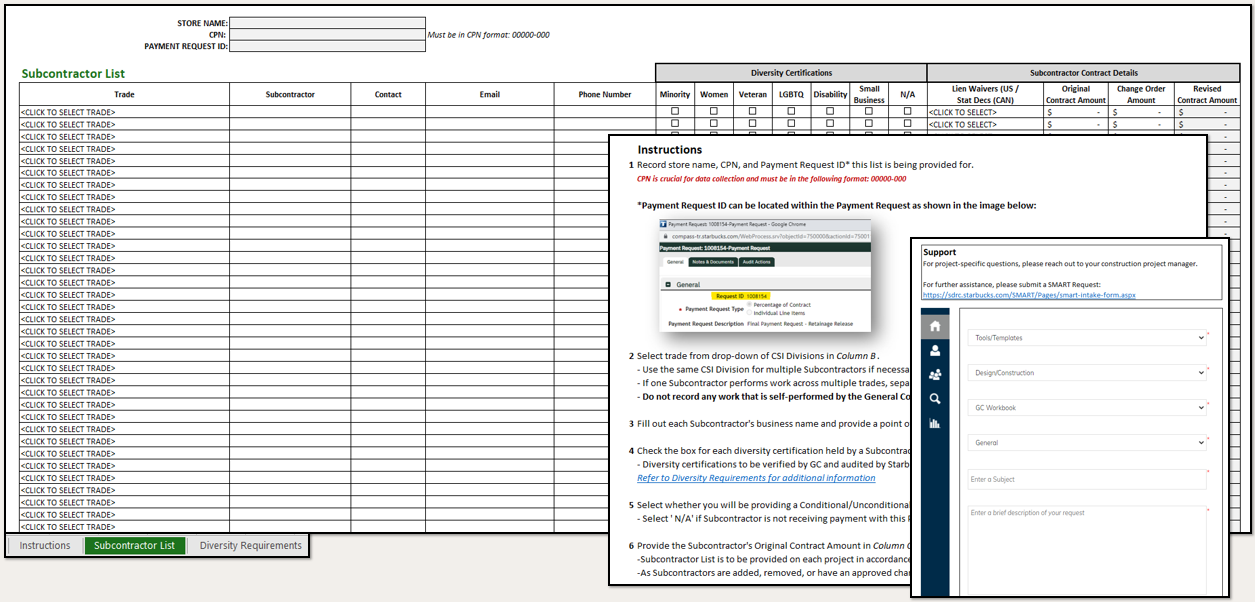
Task: Click the Enter a Subject field
Action: [1087, 479]
